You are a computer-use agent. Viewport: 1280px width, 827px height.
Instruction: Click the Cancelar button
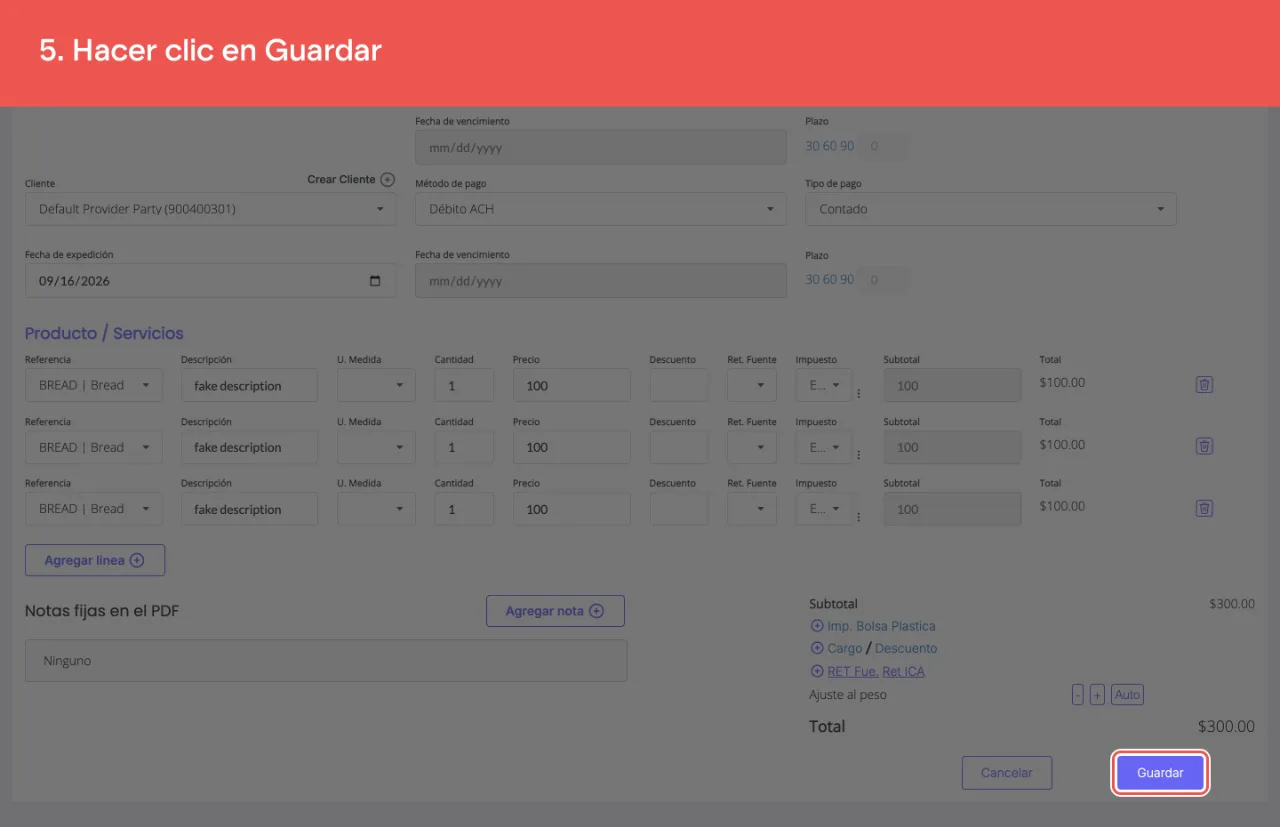(x=1007, y=773)
